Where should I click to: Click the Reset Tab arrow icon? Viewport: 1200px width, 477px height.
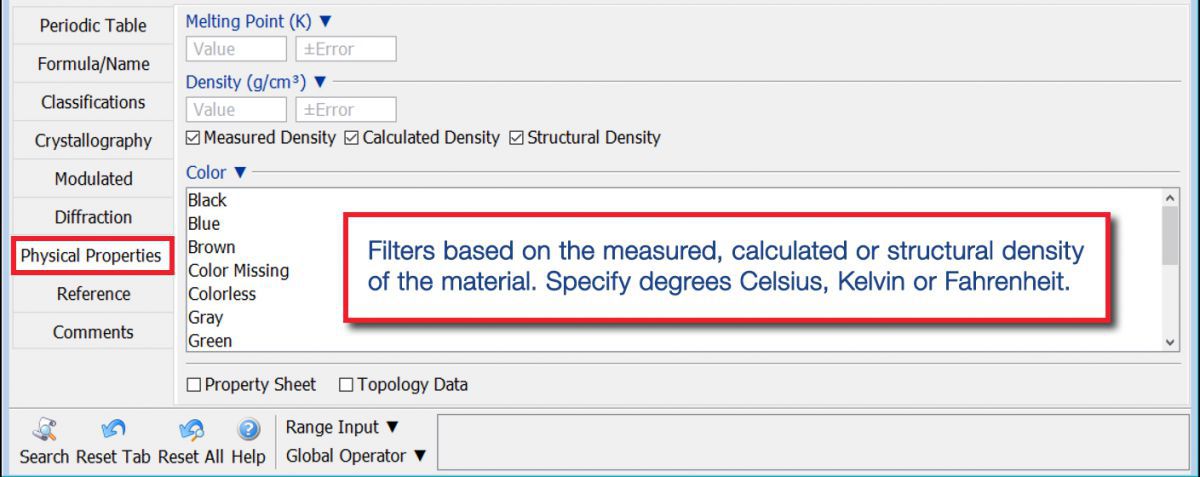(113, 430)
